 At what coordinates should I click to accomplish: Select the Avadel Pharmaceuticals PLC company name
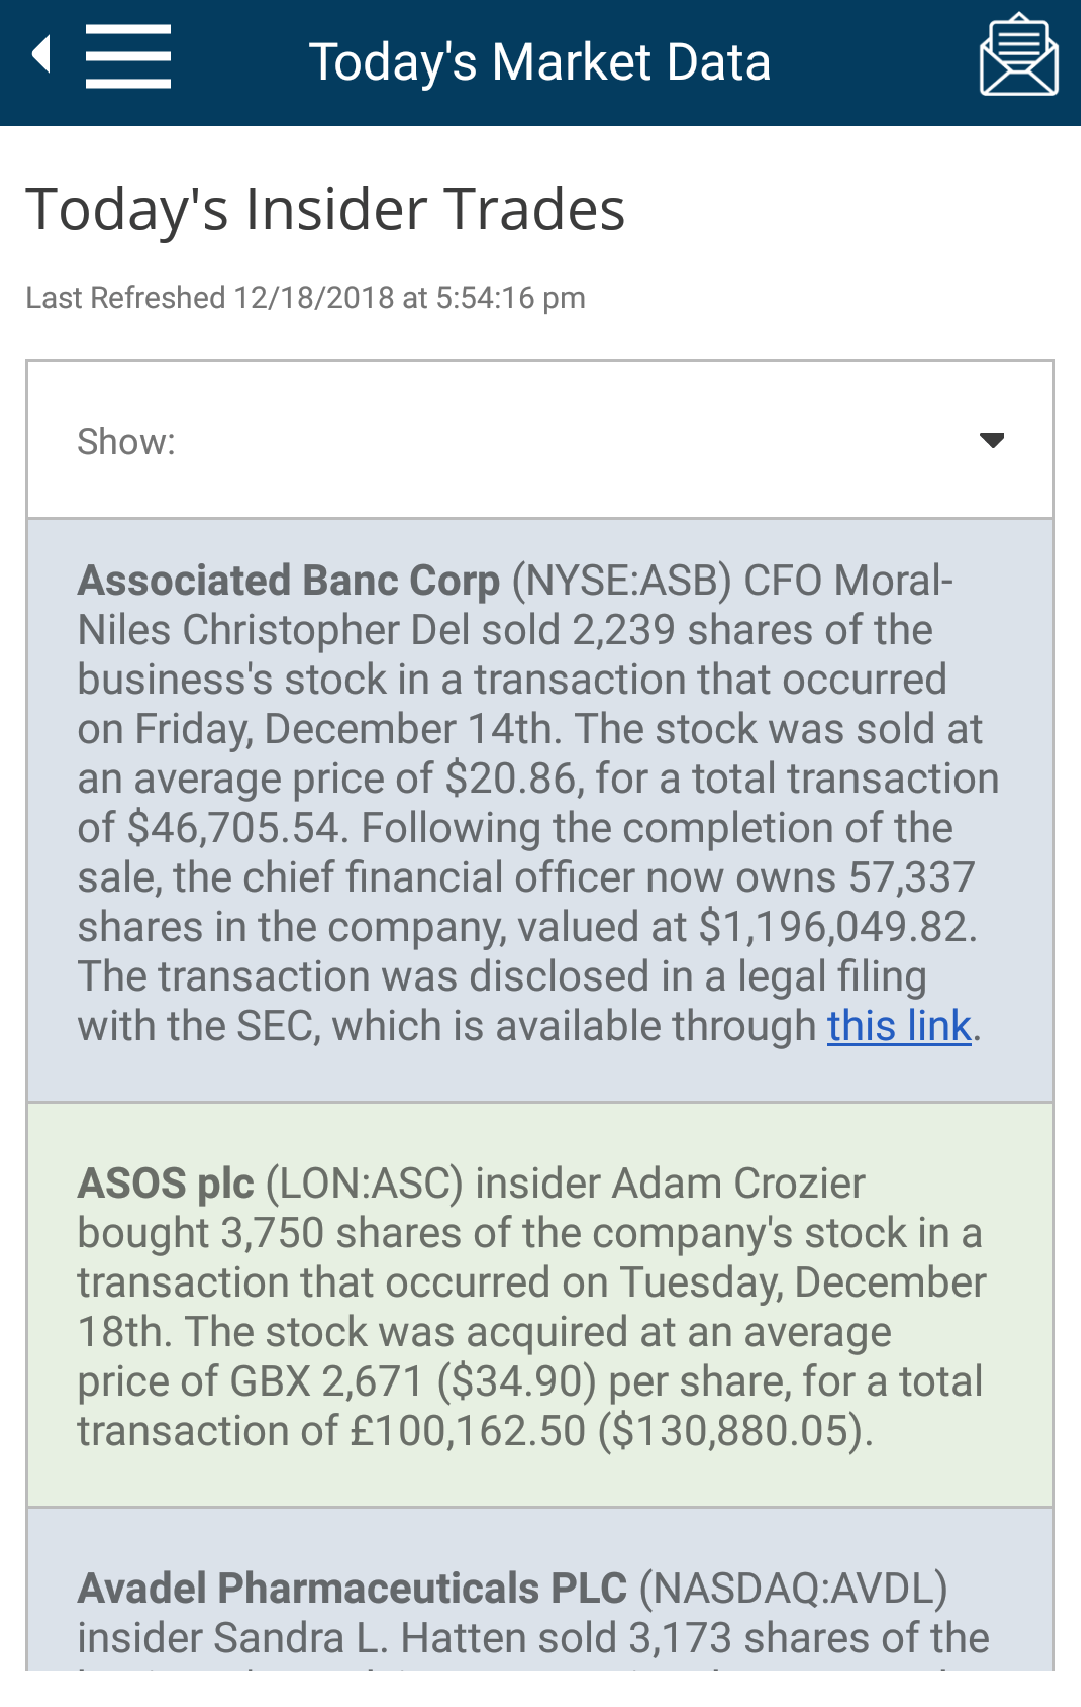pos(352,1589)
